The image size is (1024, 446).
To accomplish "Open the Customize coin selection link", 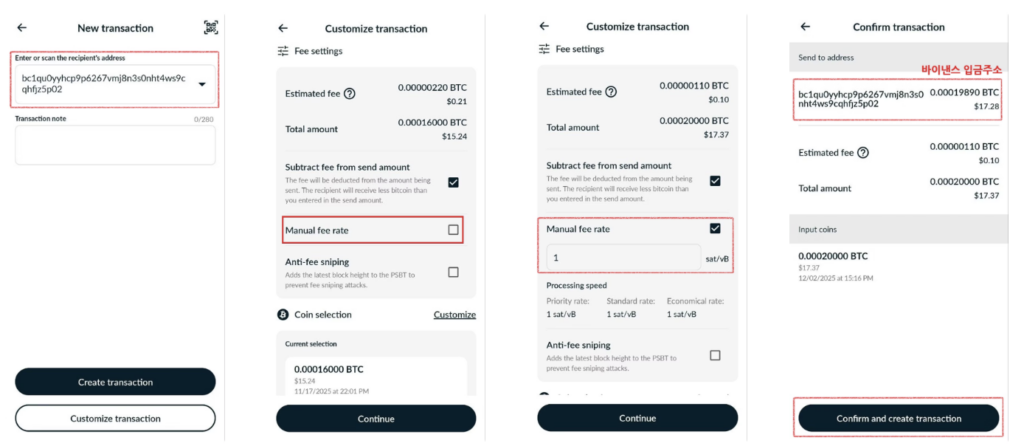I will 454,315.
